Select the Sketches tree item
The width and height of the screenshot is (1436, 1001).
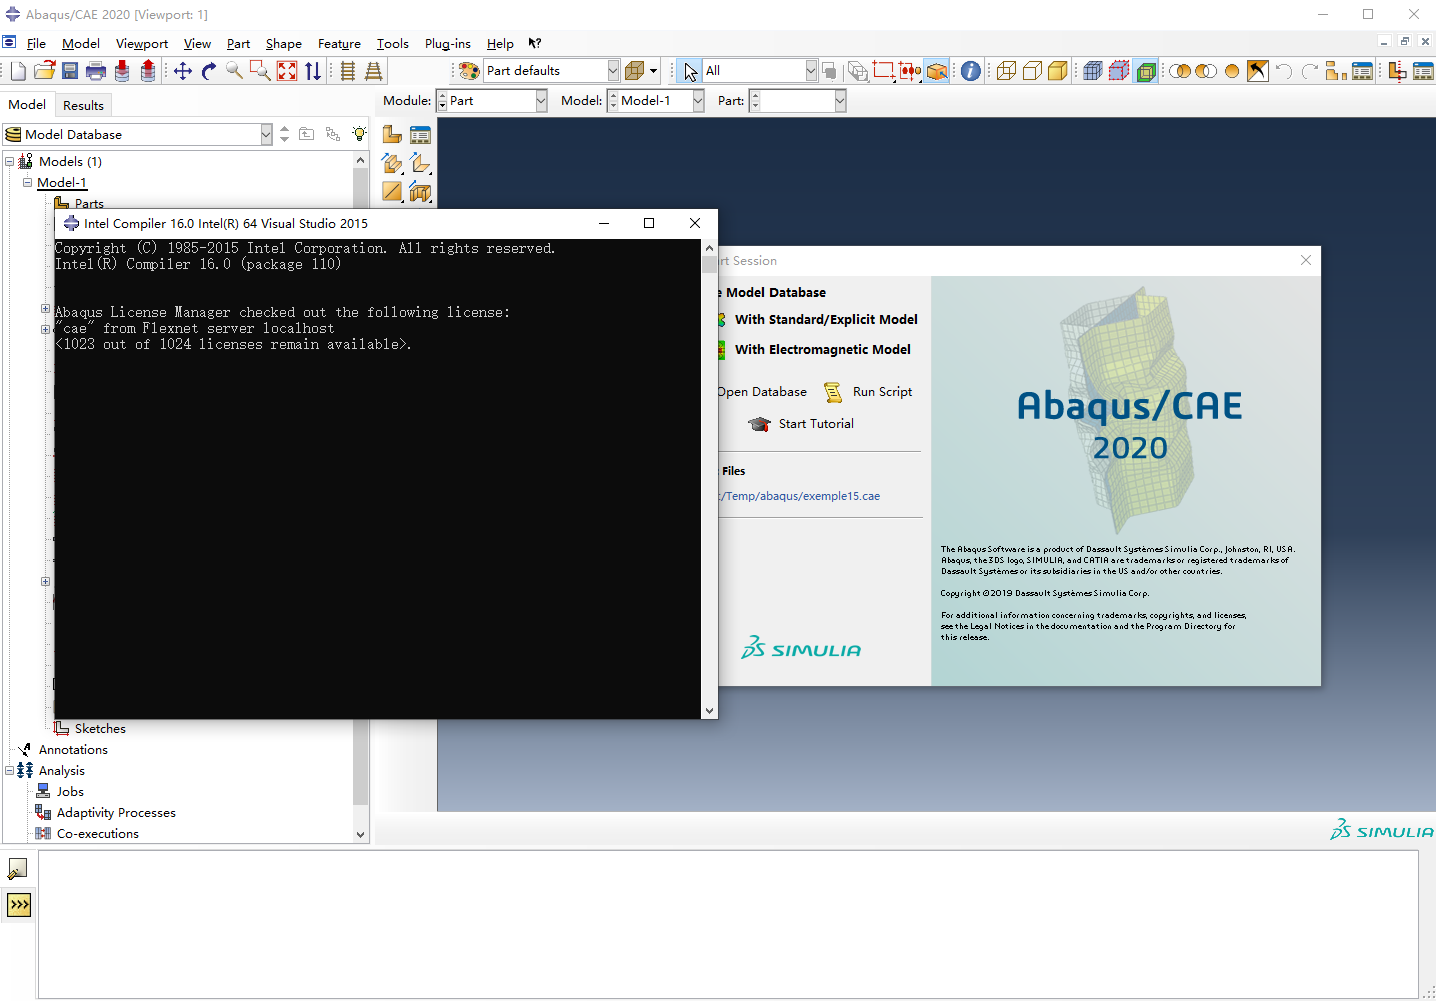pos(100,728)
